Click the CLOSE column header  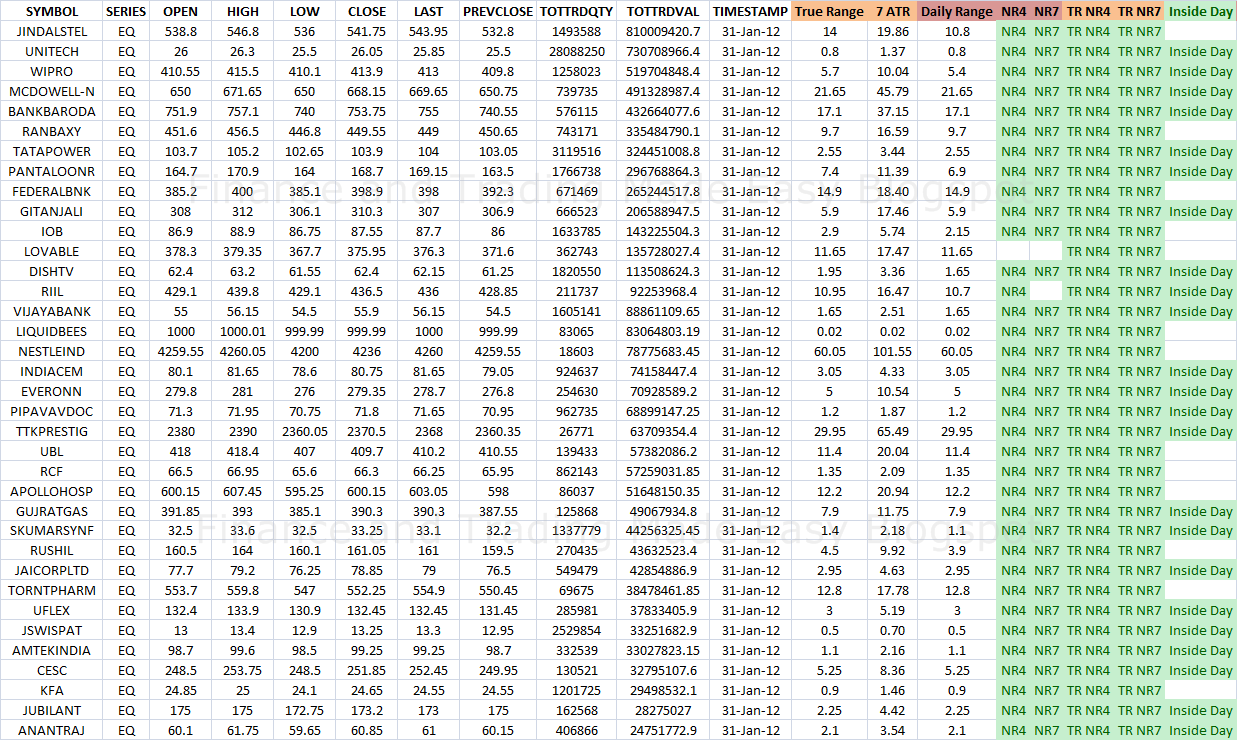tap(366, 11)
